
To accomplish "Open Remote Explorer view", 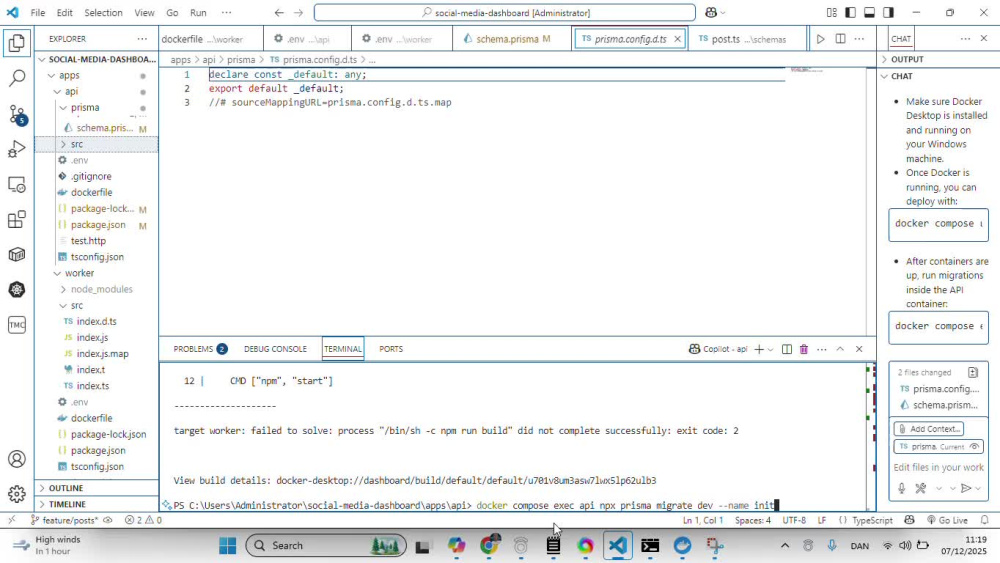I will (x=17, y=185).
